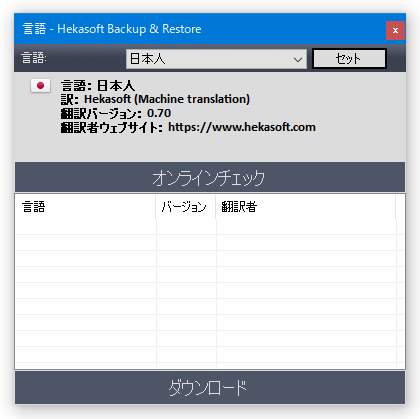Click the ダウンロード button

pyautogui.click(x=210, y=388)
